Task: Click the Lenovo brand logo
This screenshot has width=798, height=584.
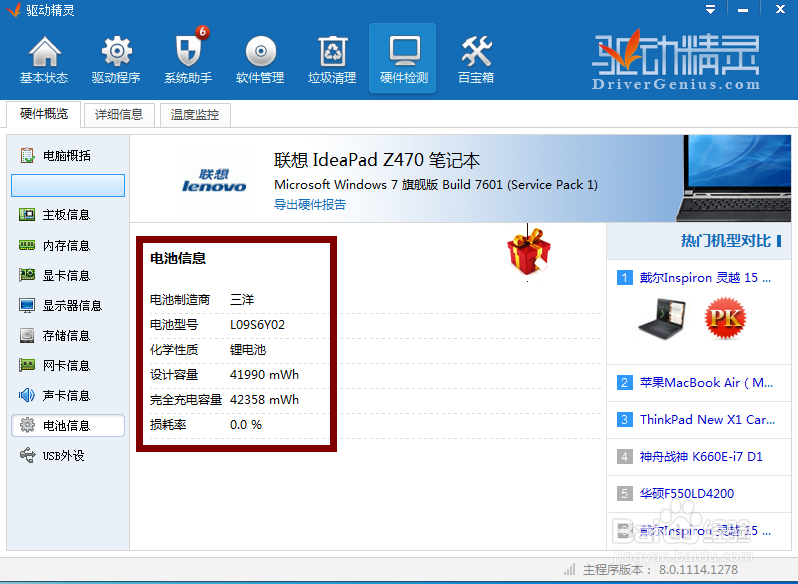Action: (x=214, y=181)
